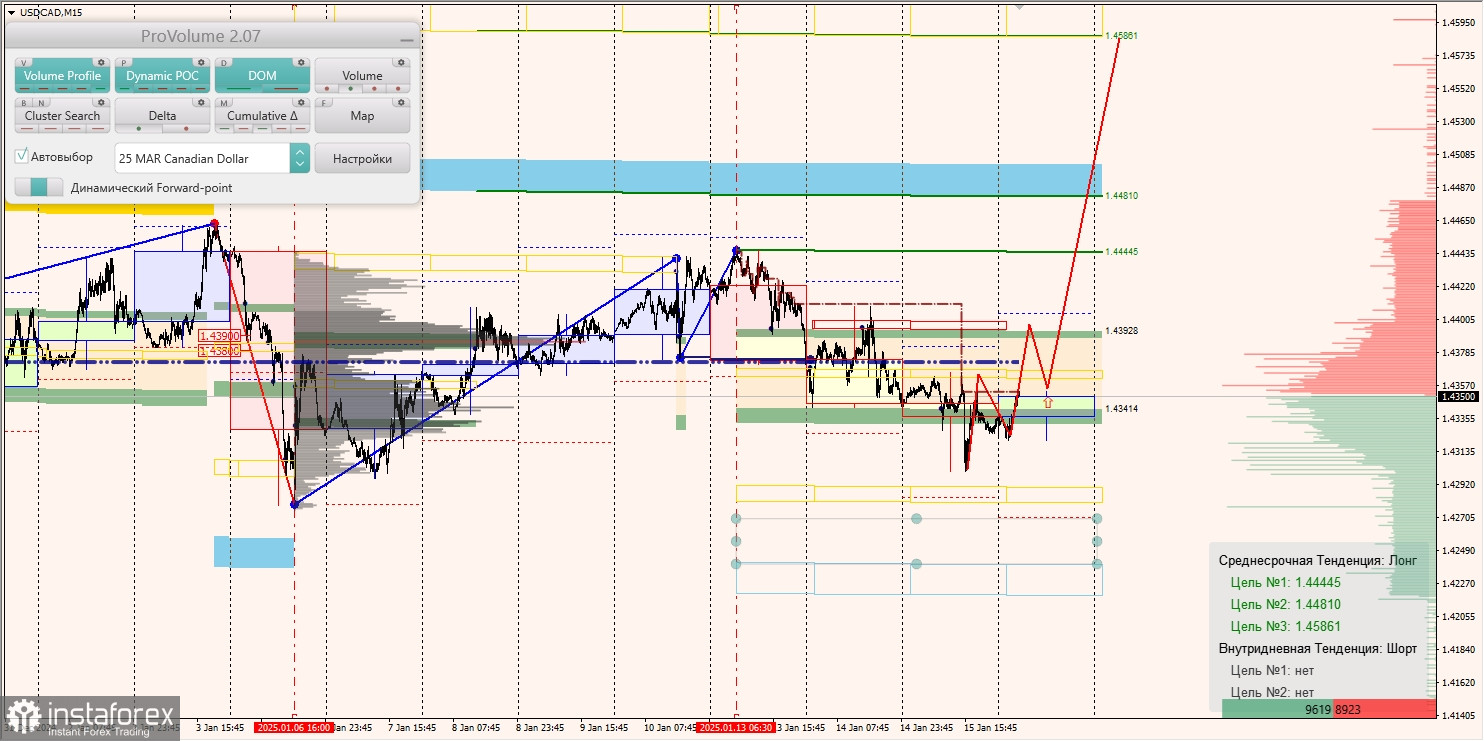Toggle the Cluster Search indicator
Image resolution: width=1484 pixels, height=741 pixels.
point(62,116)
